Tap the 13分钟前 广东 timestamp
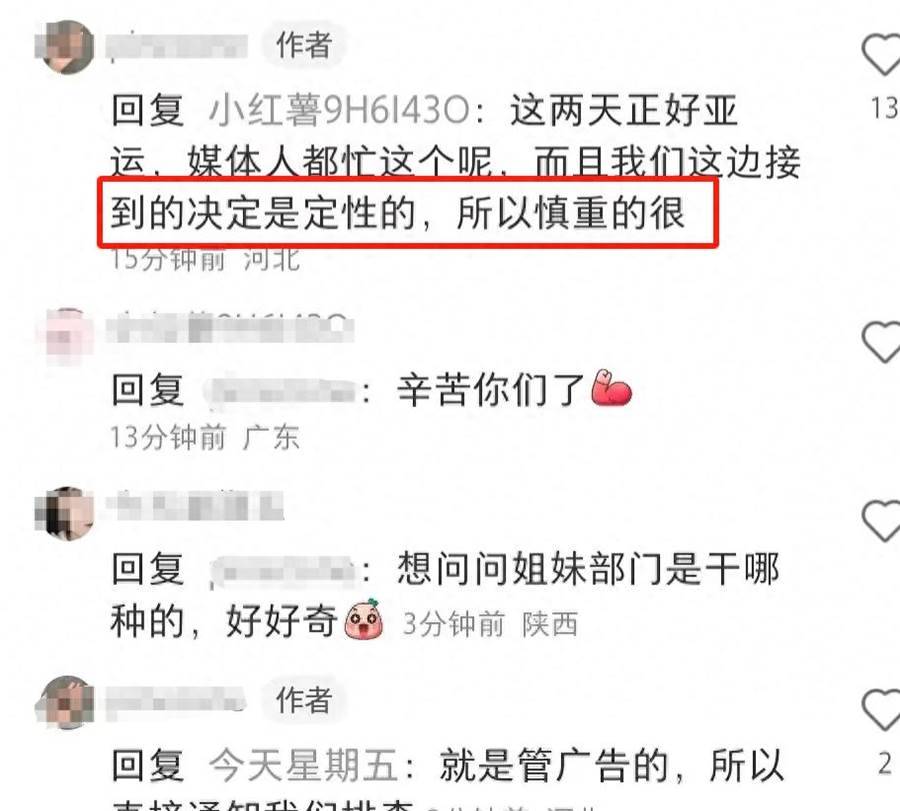Image resolution: width=900 pixels, height=811 pixels. click(205, 438)
